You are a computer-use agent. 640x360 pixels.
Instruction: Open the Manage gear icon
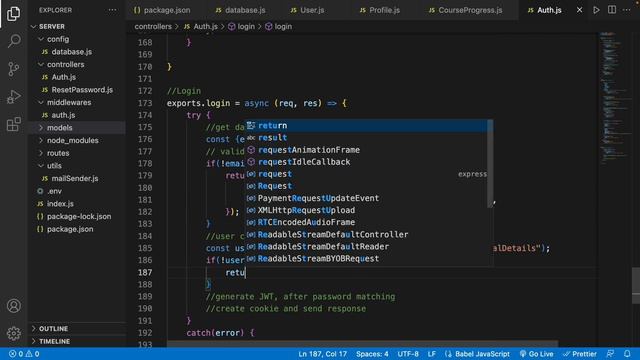click(13, 333)
